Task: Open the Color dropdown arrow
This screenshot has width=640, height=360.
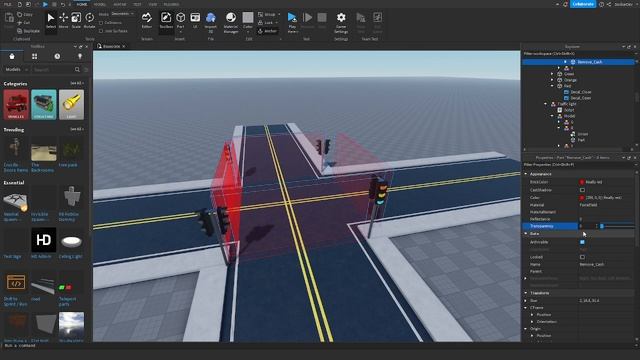Action: click(248, 31)
